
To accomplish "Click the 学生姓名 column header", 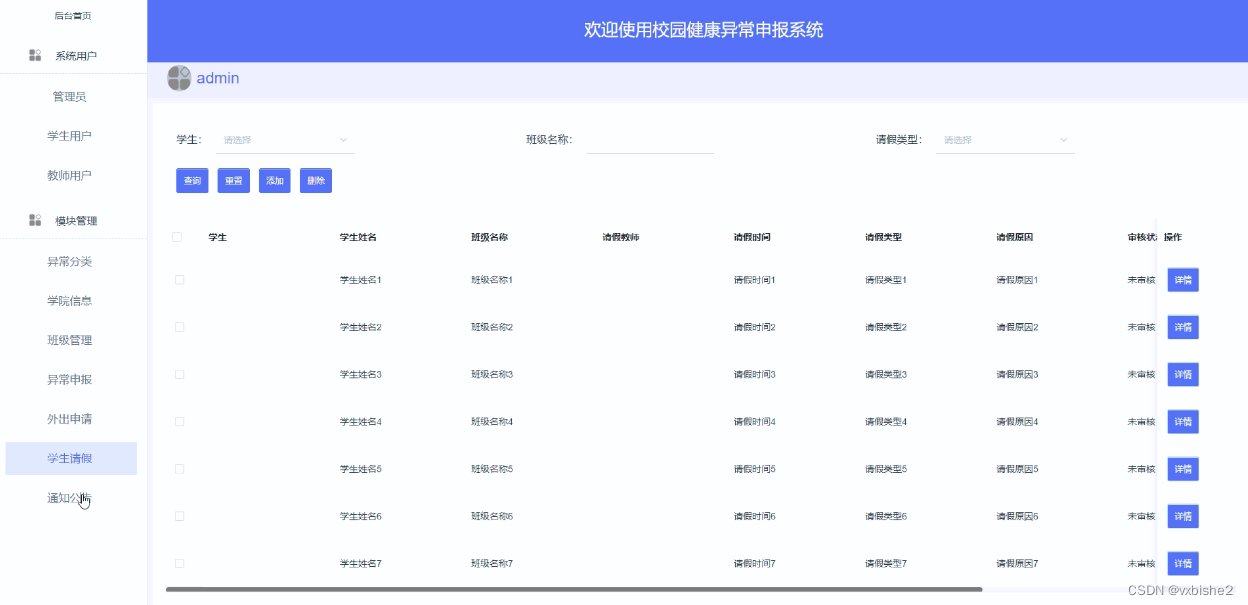I will (x=358, y=237).
